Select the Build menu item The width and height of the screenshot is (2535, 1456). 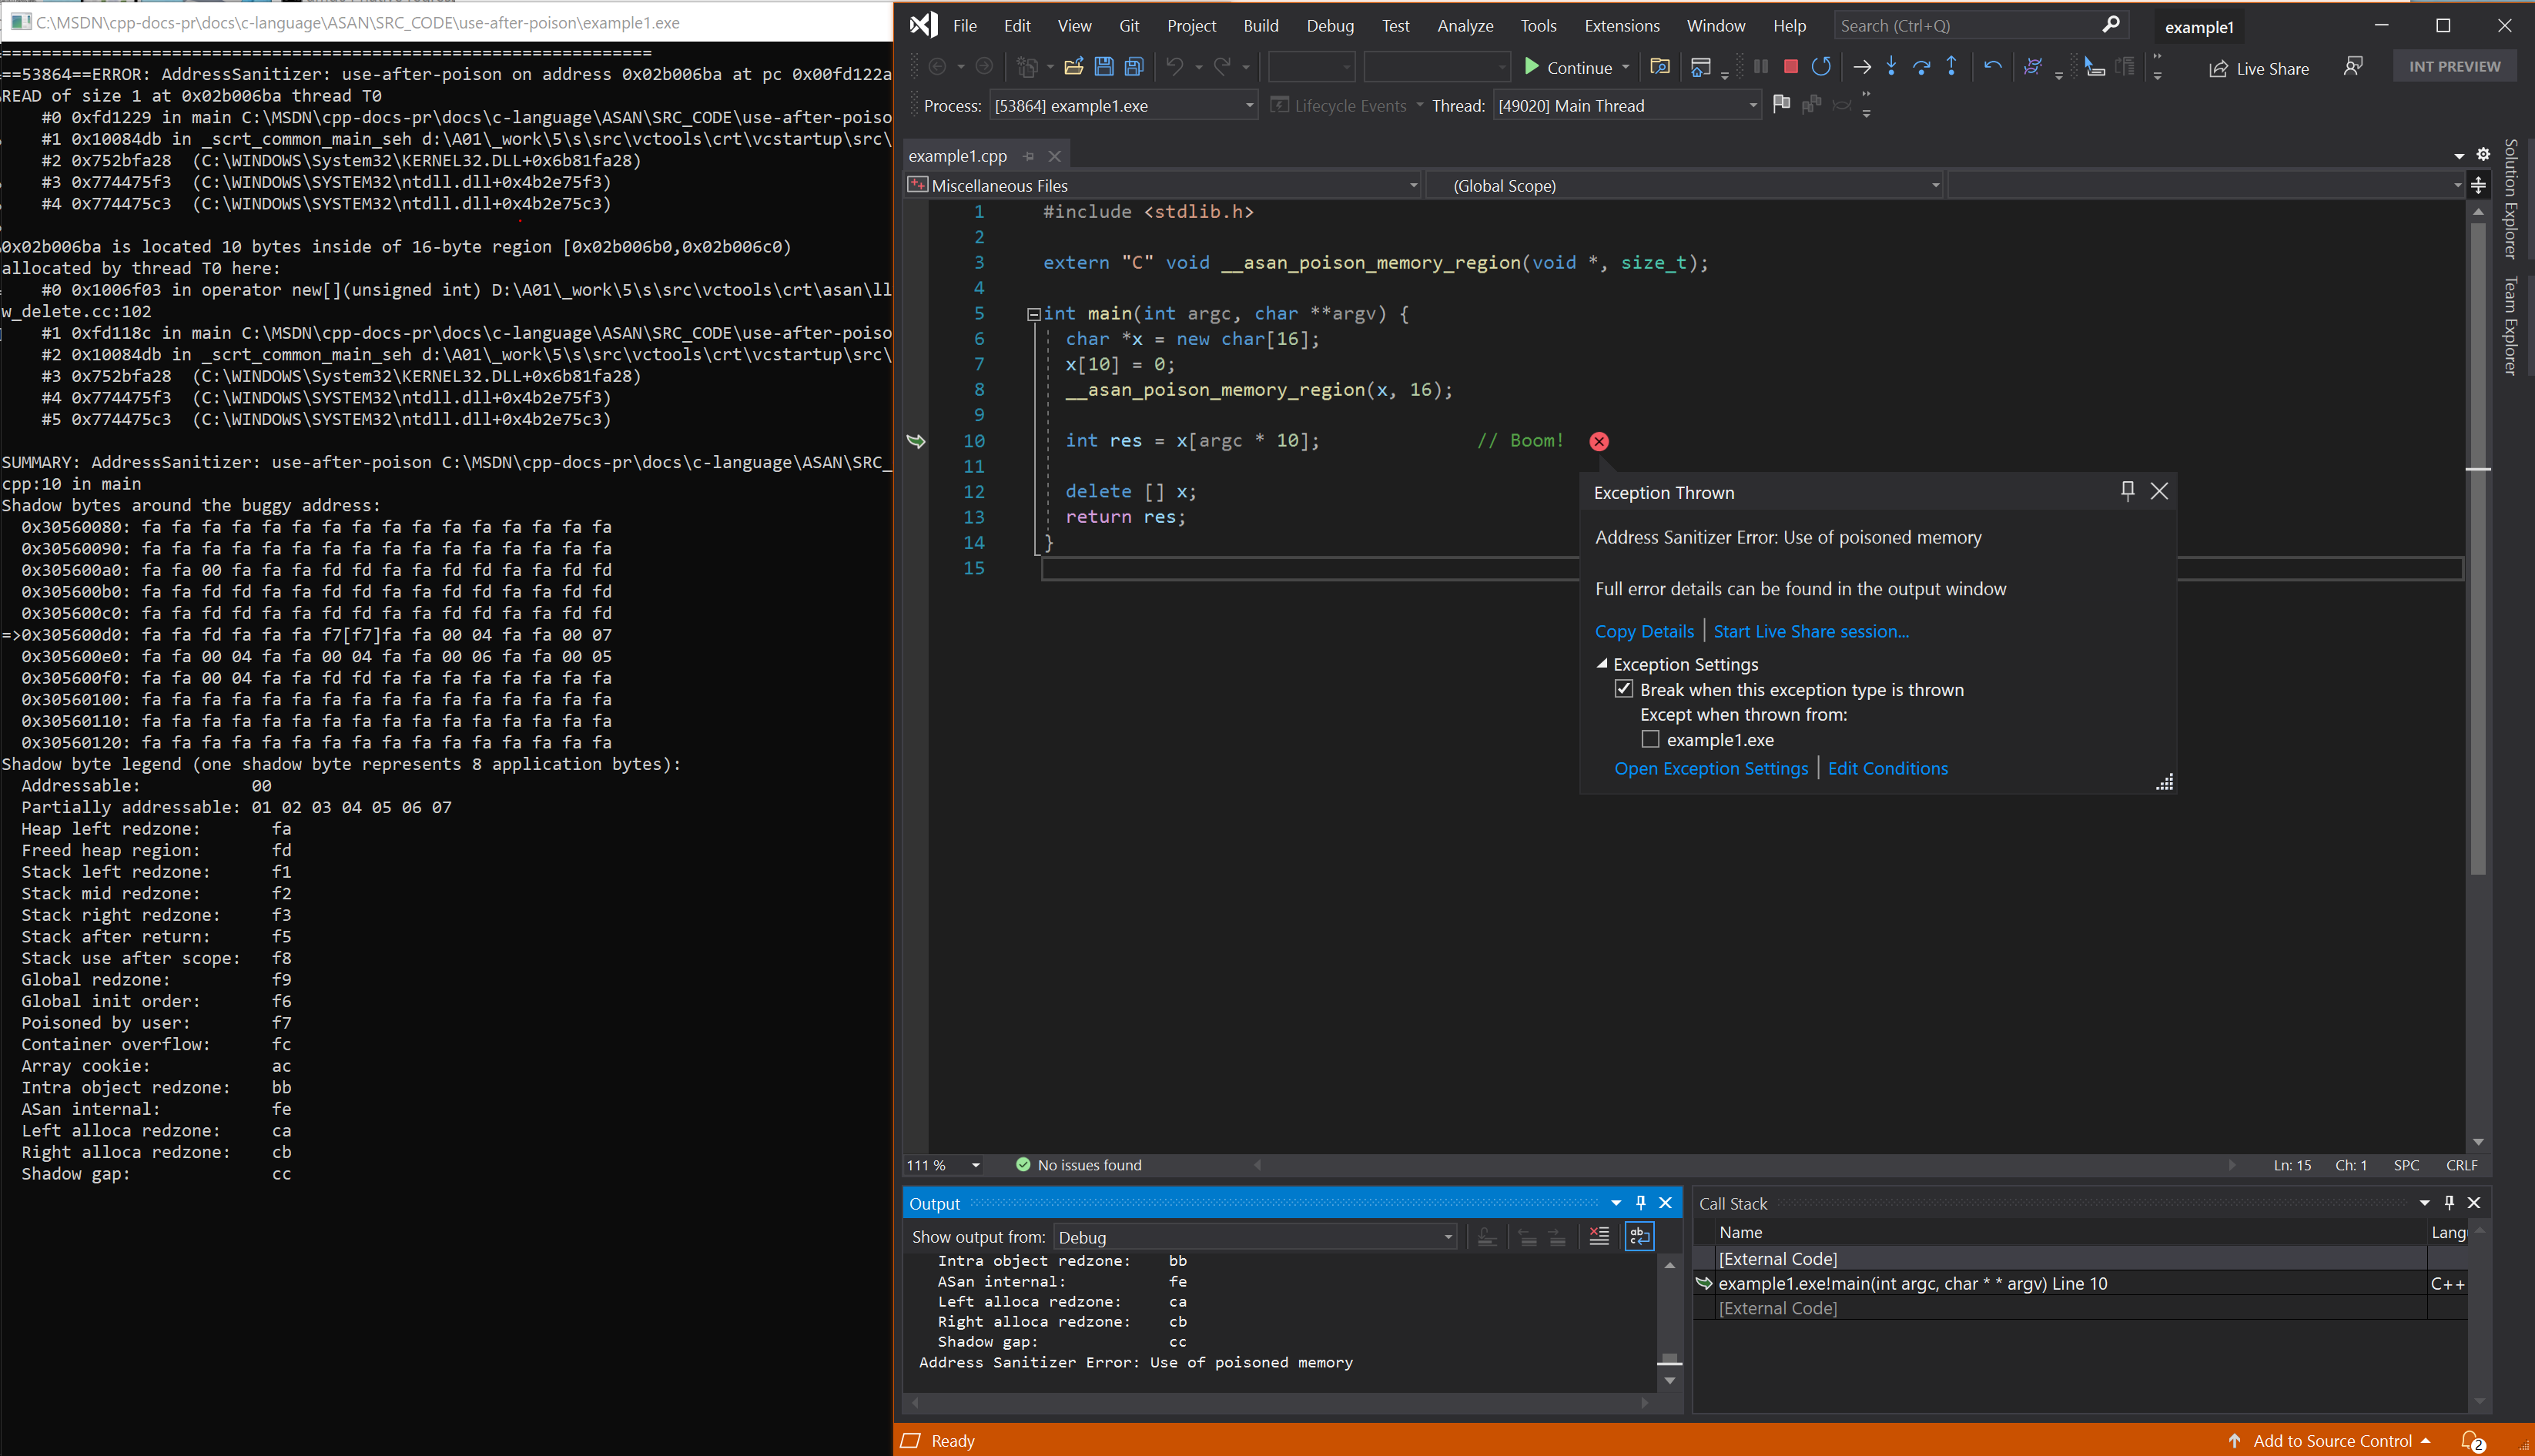pyautogui.click(x=1261, y=25)
